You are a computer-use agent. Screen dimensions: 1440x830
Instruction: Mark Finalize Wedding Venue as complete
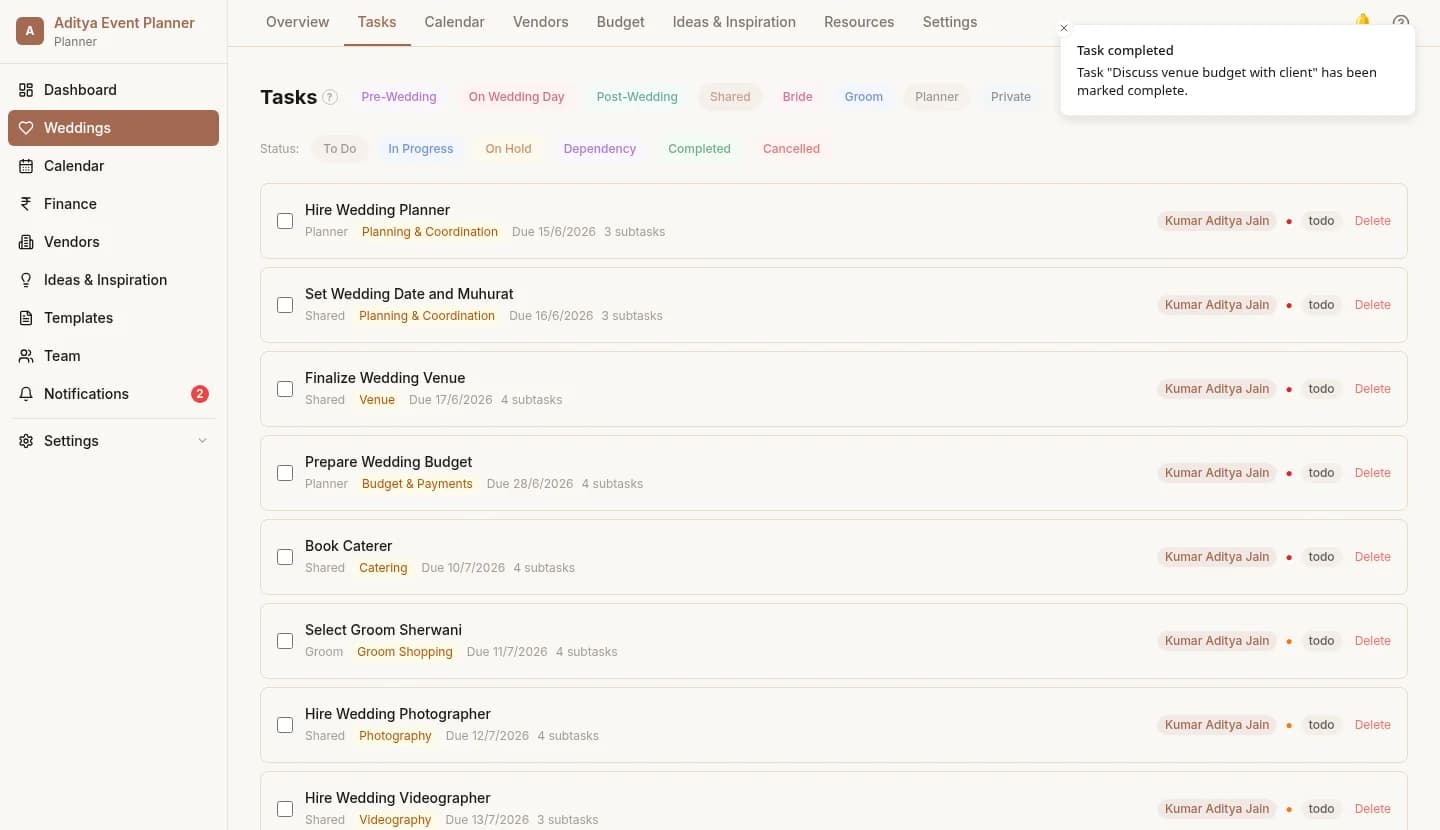[x=285, y=389]
